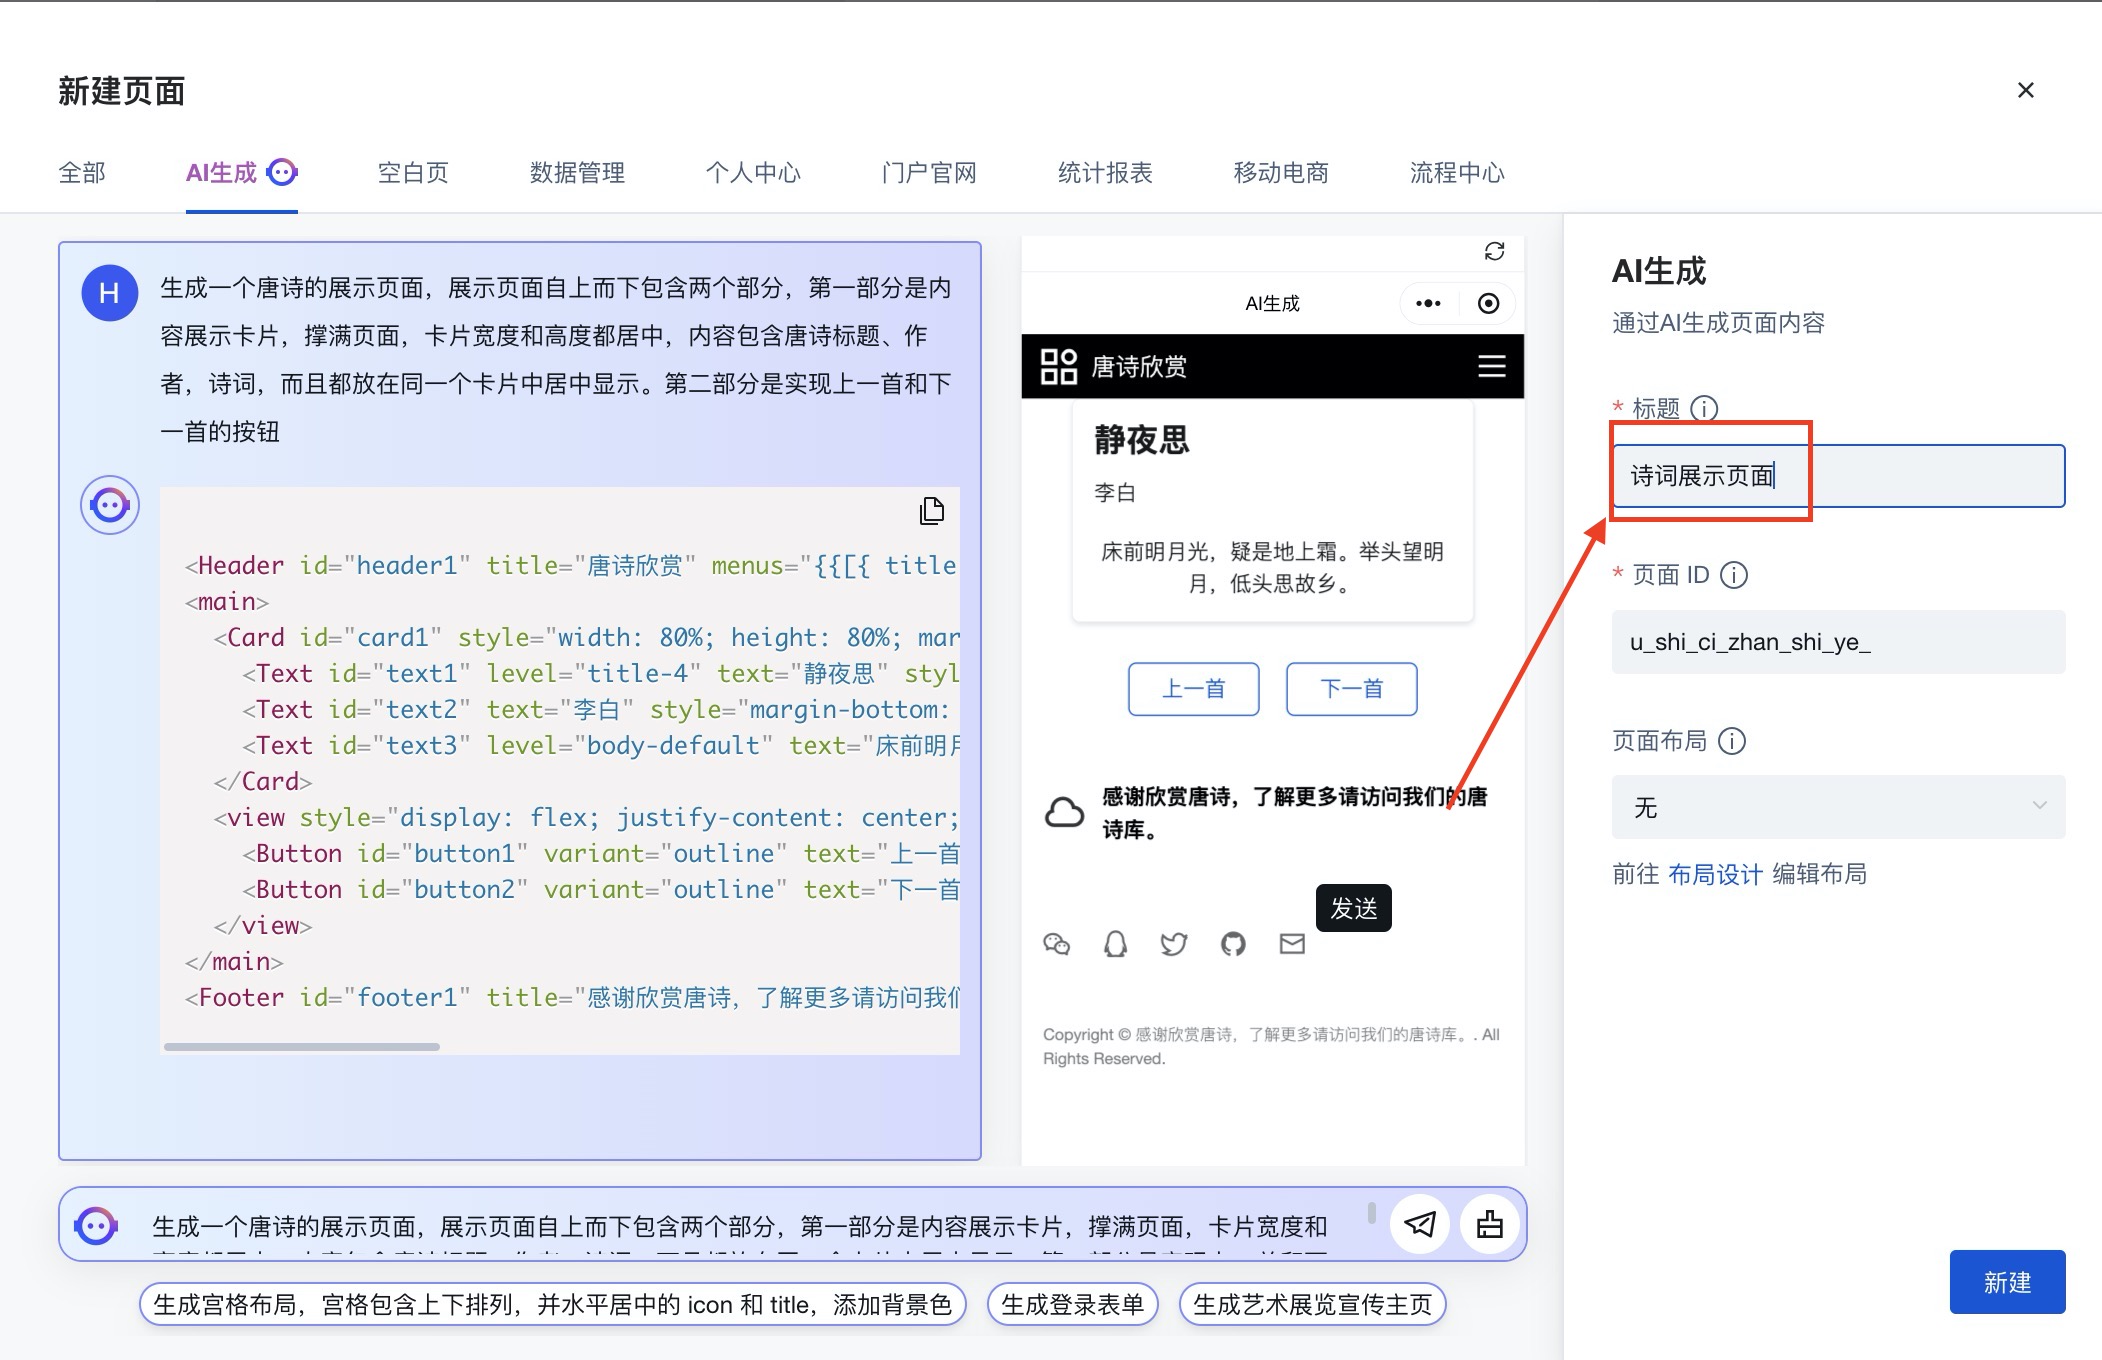This screenshot has height=1360, width=2102.
Task: Open the 个人中心 tab
Action: (753, 173)
